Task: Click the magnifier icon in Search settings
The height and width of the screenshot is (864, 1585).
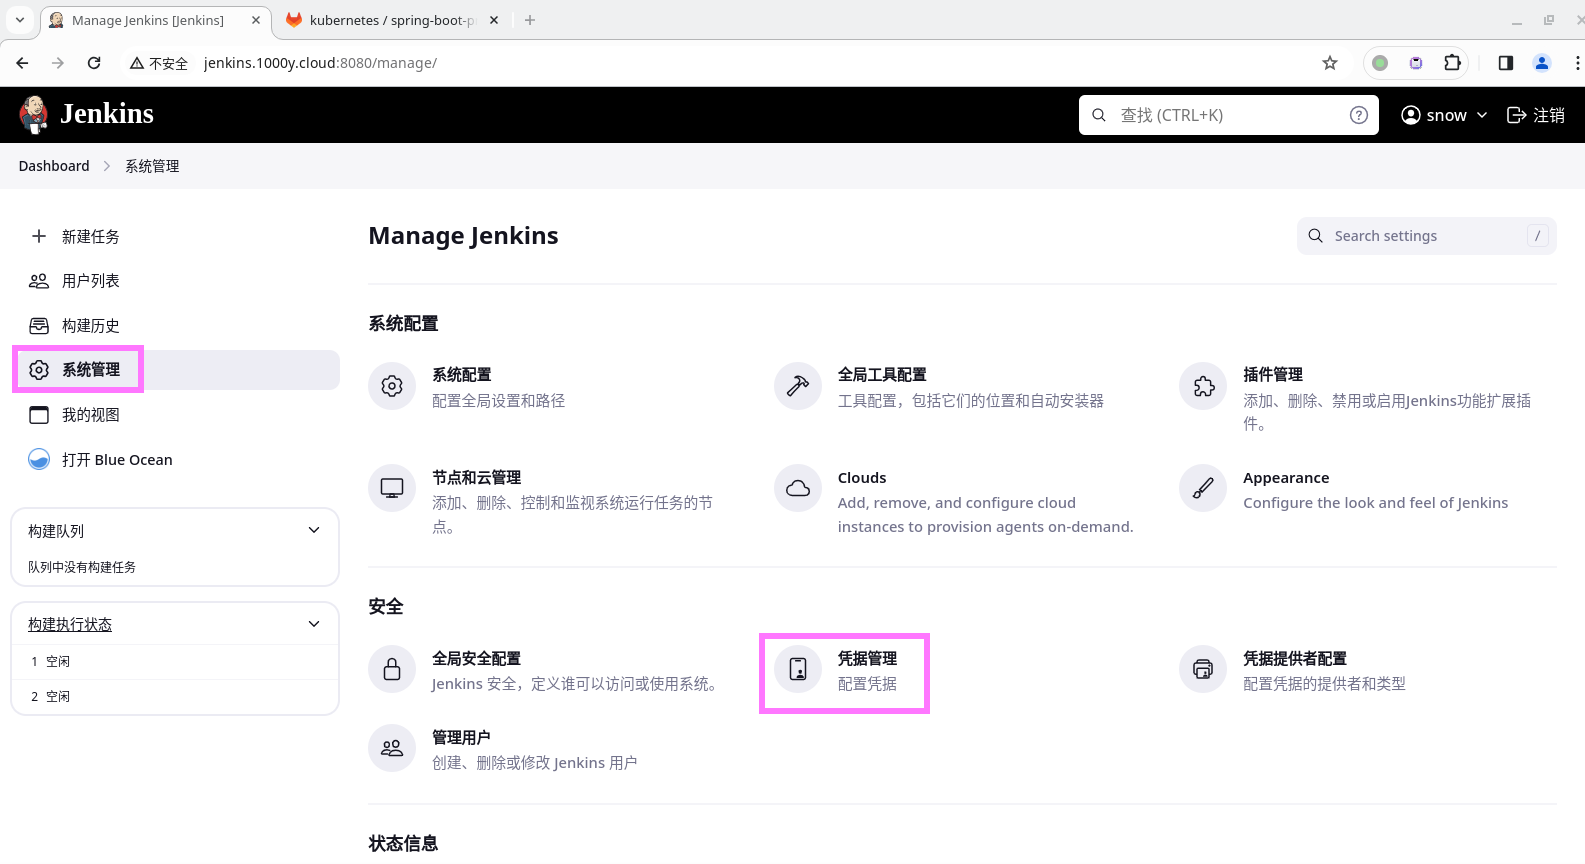Action: point(1316,236)
